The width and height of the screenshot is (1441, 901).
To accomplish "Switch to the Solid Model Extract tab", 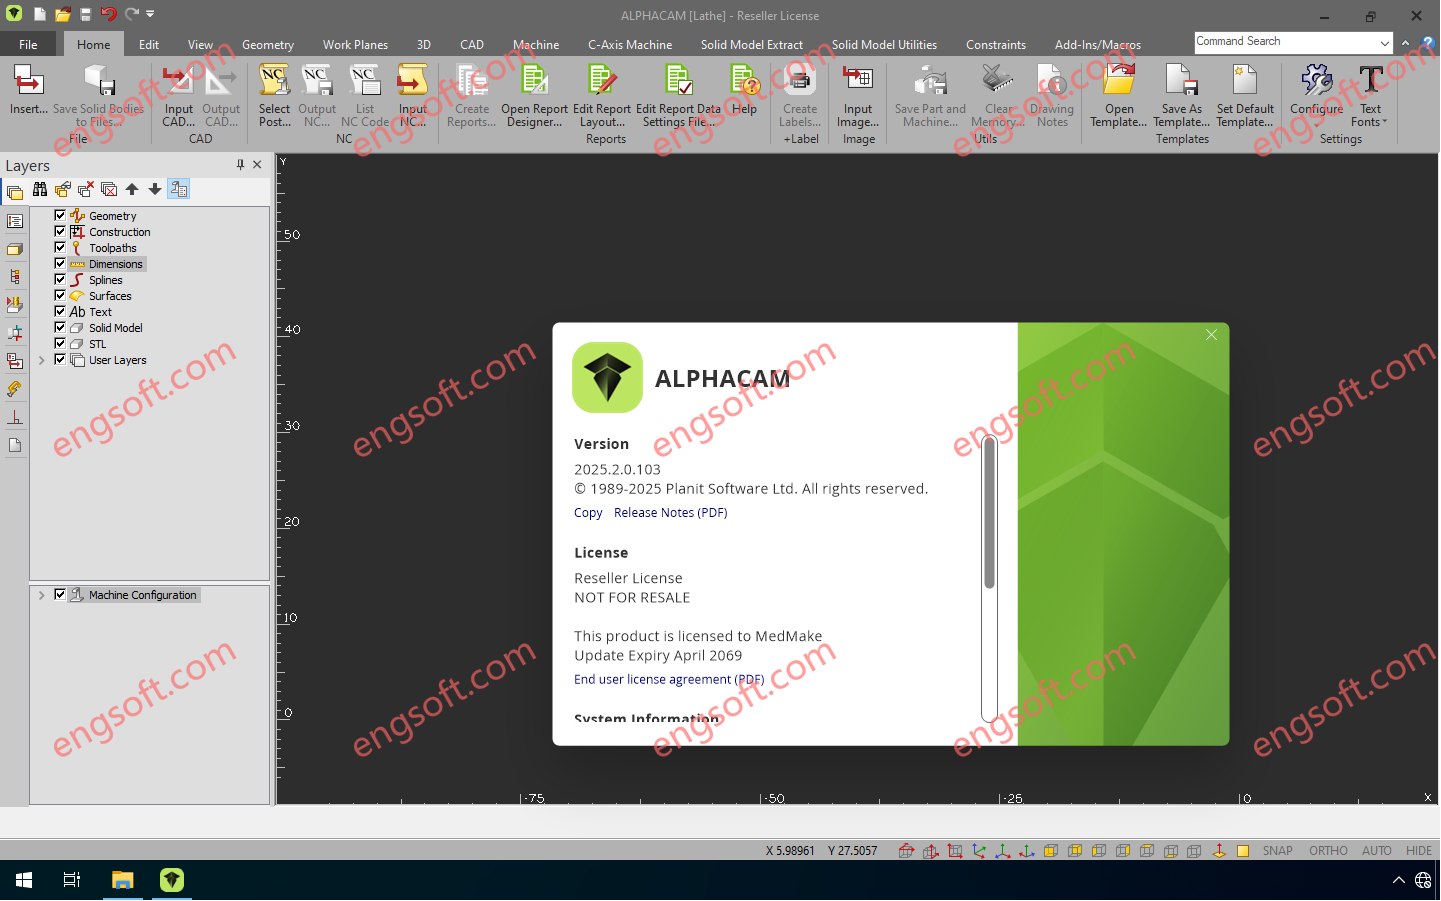I will tap(752, 44).
